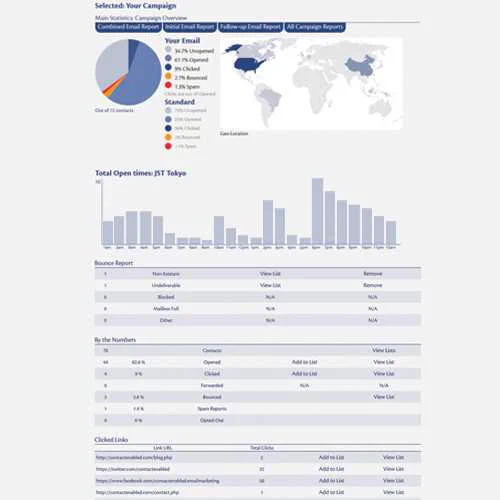
Task: Add Opened contacts to list
Action: tap(304, 362)
